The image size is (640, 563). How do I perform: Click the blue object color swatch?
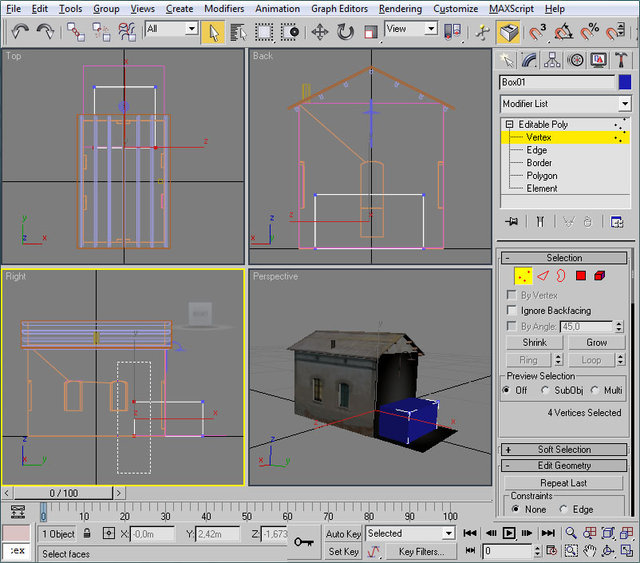(625, 83)
